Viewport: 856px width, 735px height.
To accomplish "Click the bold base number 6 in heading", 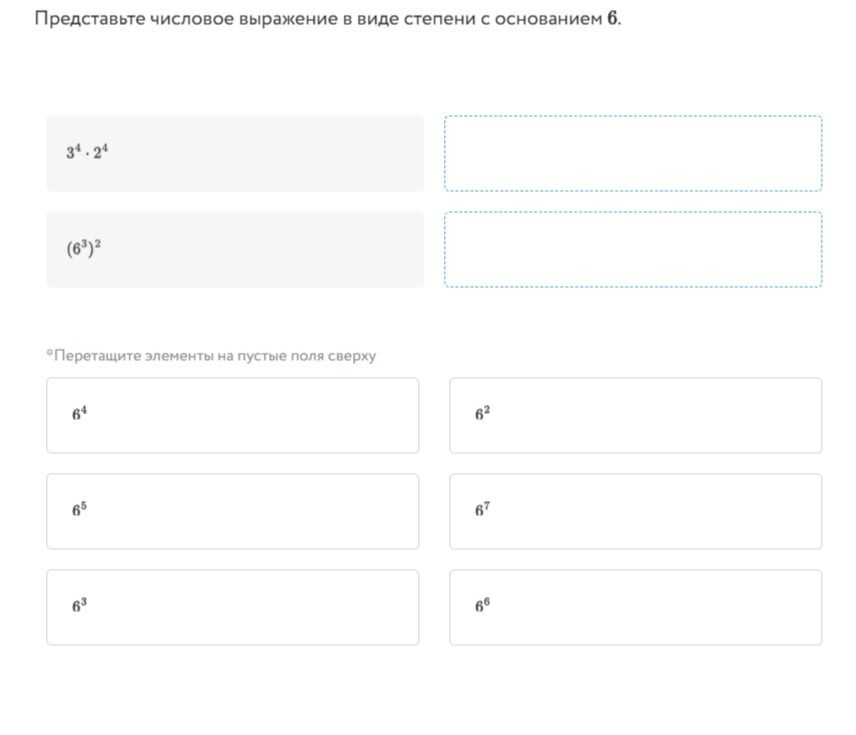I will (x=612, y=19).
